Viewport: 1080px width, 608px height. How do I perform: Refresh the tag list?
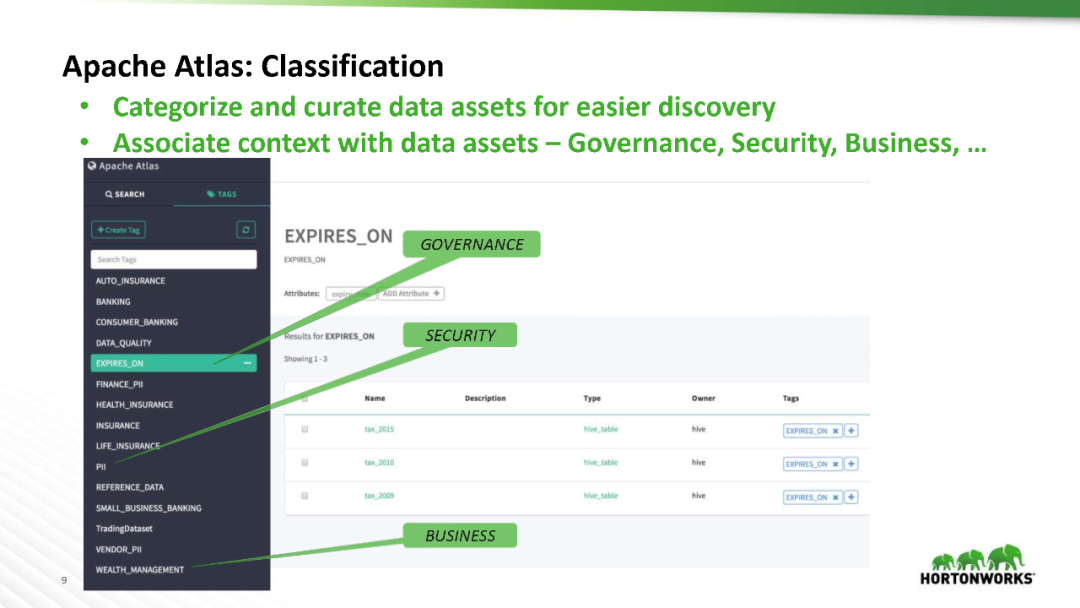[x=246, y=230]
